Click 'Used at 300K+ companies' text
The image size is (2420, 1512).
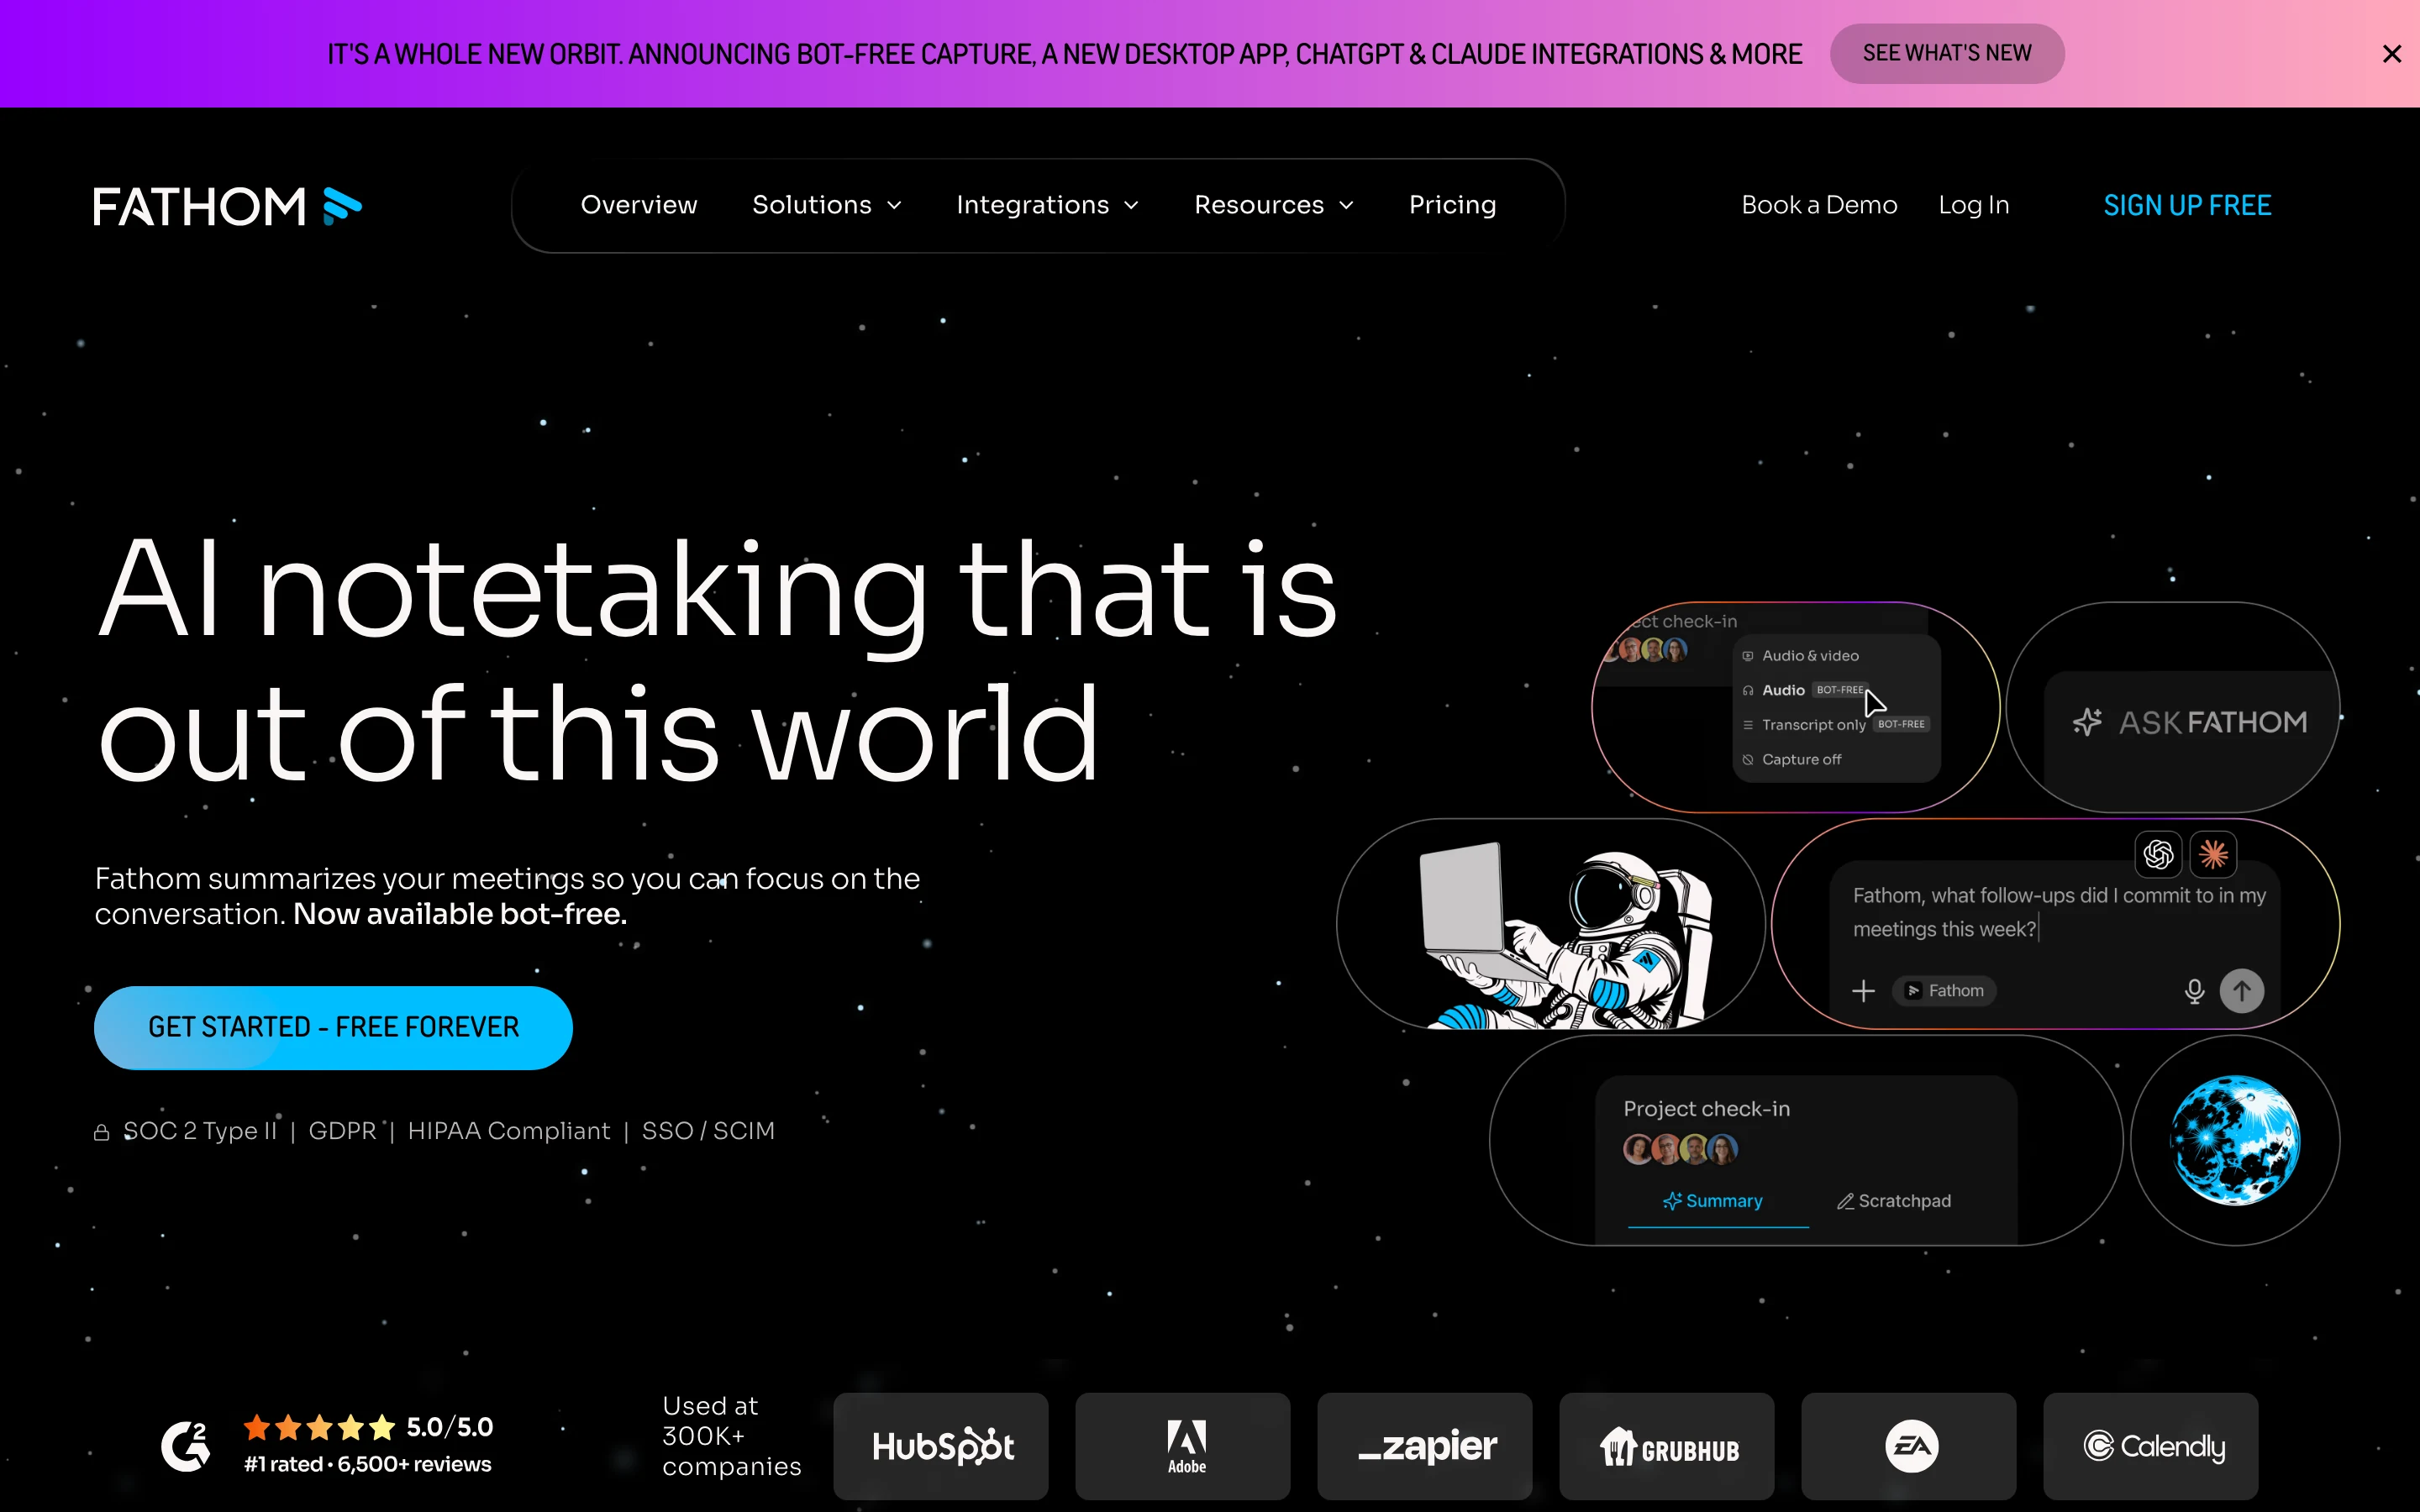(x=731, y=1436)
